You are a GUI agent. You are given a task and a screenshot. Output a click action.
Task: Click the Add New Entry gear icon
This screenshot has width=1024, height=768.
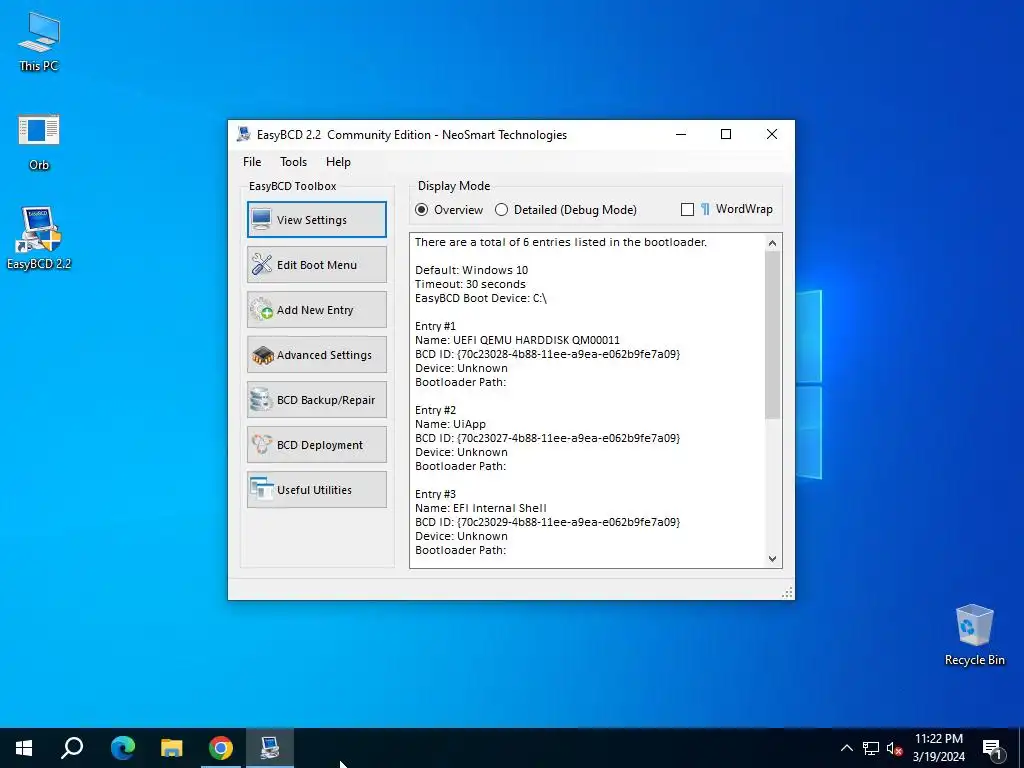point(262,310)
